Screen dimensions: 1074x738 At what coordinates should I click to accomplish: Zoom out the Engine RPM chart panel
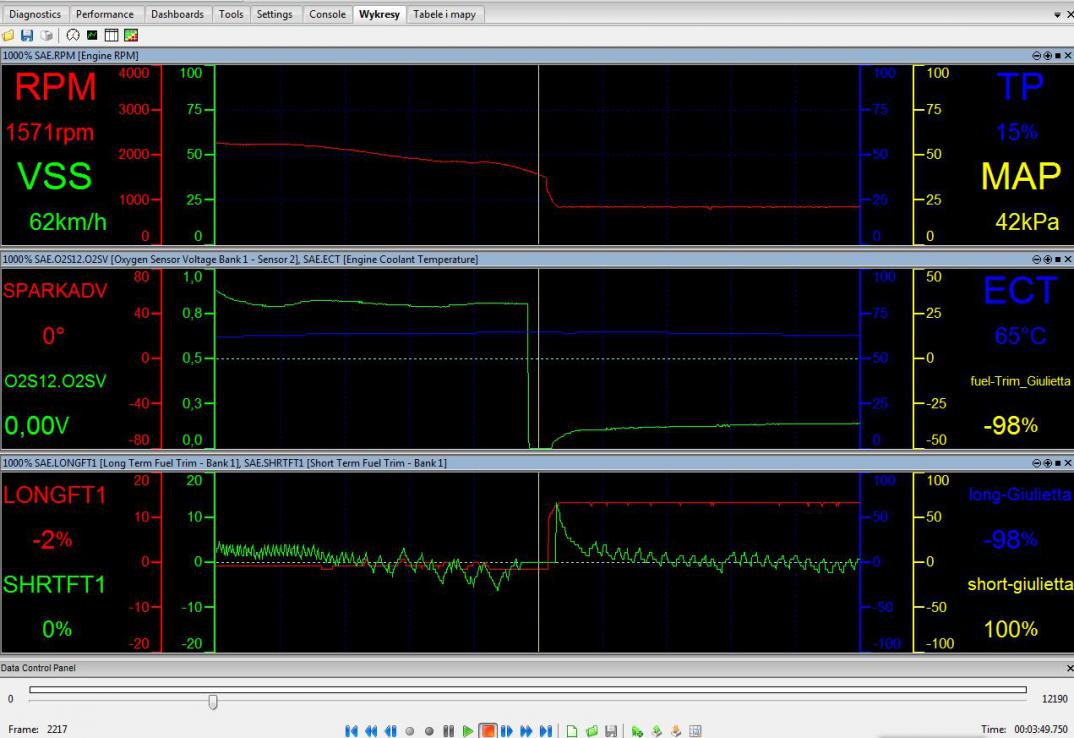point(1036,56)
